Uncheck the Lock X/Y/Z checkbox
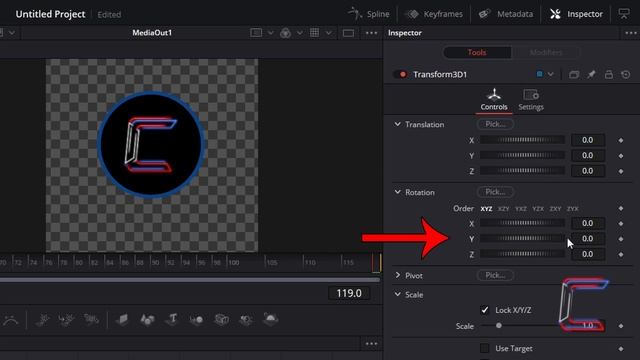This screenshot has height=360, width=640. coord(484,310)
